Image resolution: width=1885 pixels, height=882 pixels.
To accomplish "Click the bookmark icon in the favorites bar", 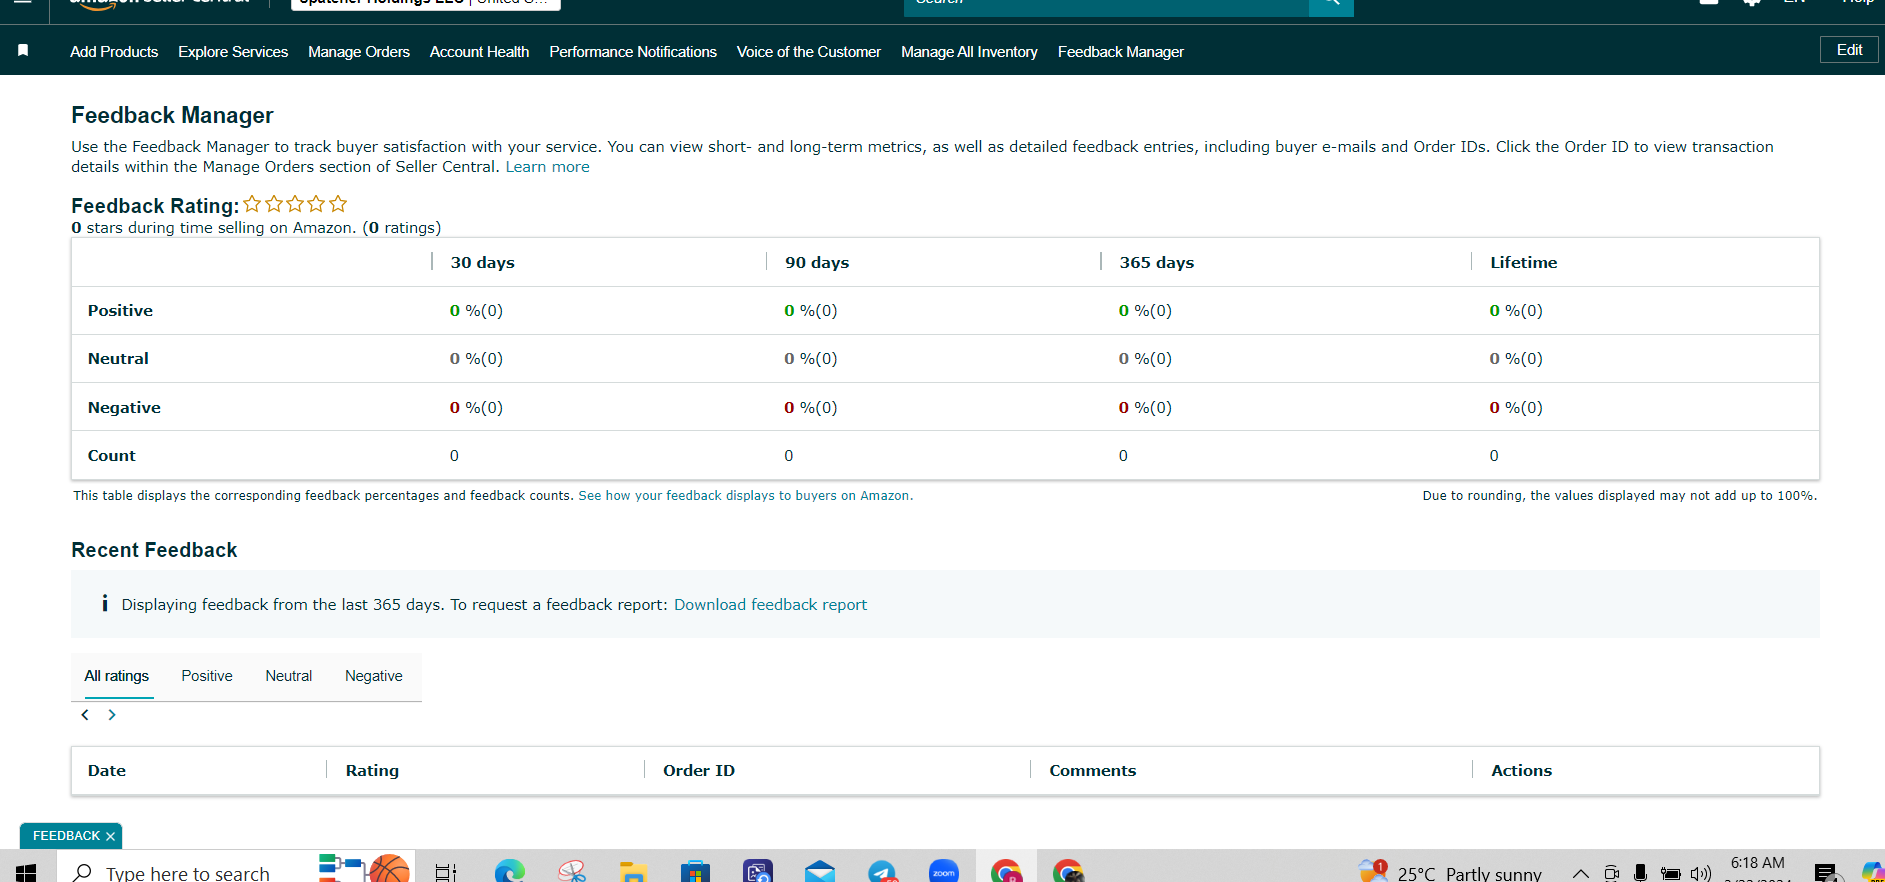I will (x=23, y=50).
